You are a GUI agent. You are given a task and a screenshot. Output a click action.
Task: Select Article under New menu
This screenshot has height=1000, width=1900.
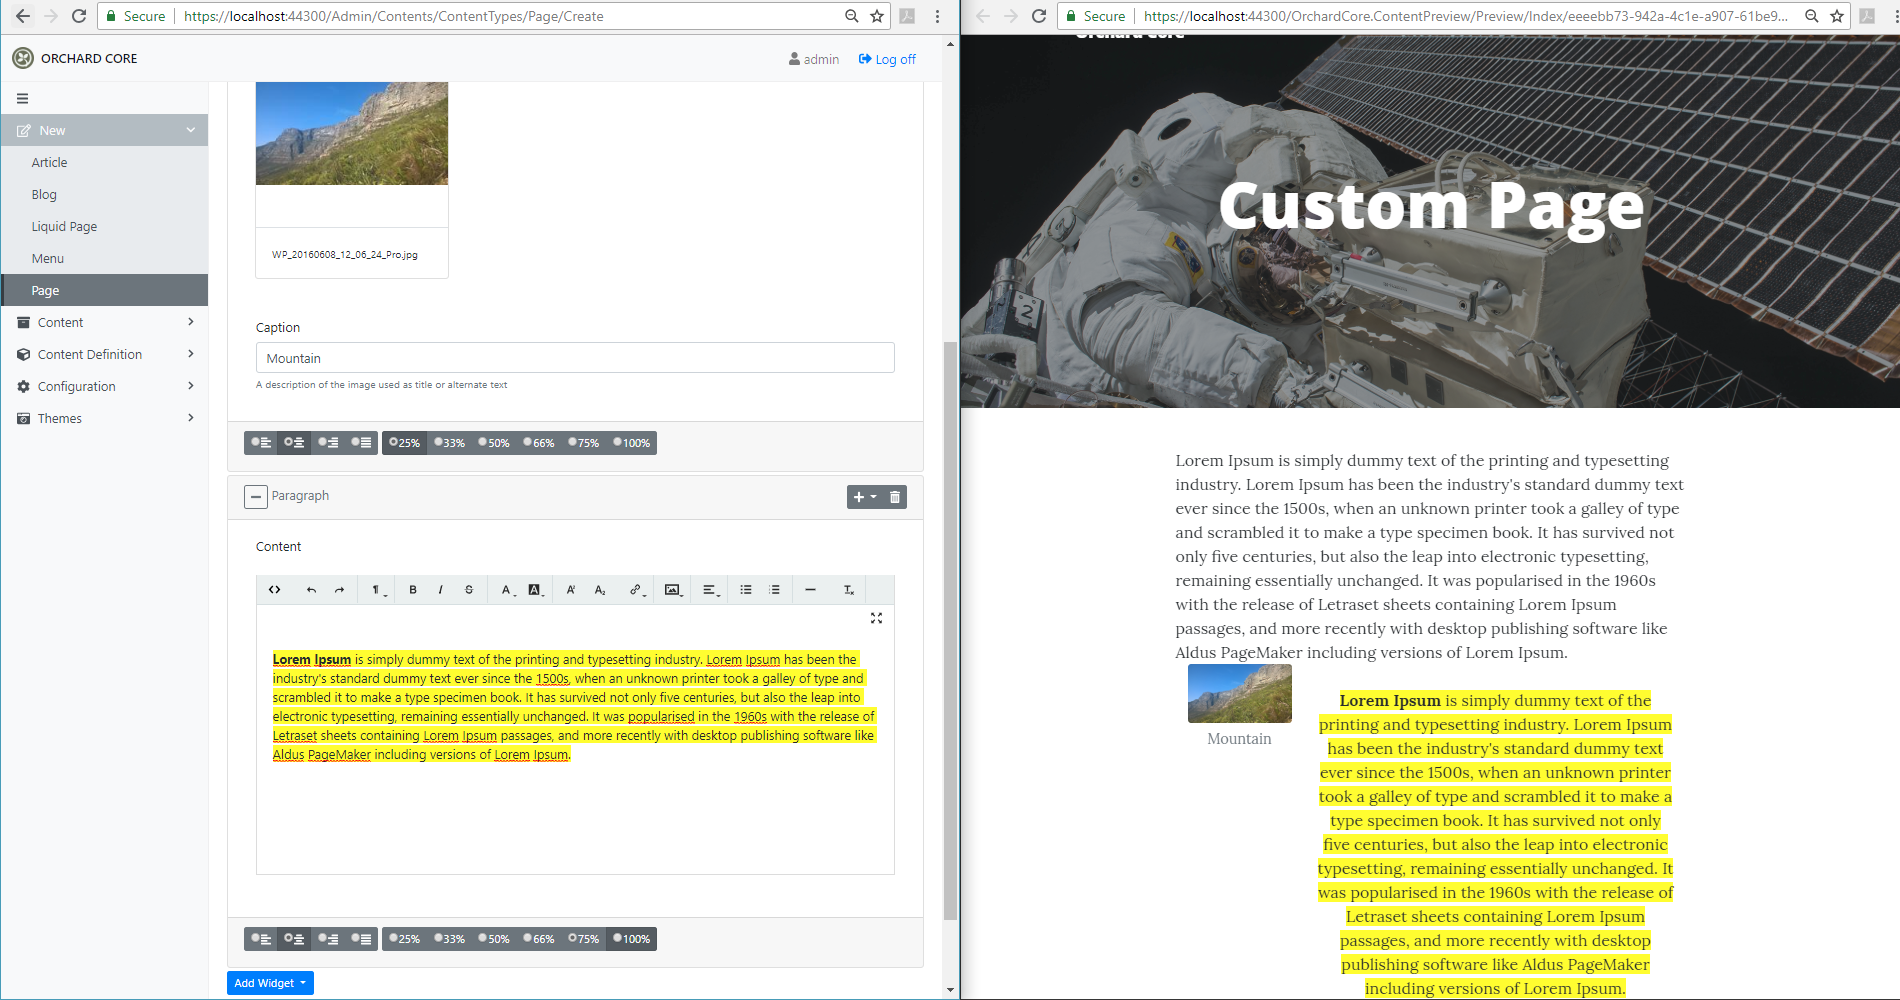[x=105, y=162]
